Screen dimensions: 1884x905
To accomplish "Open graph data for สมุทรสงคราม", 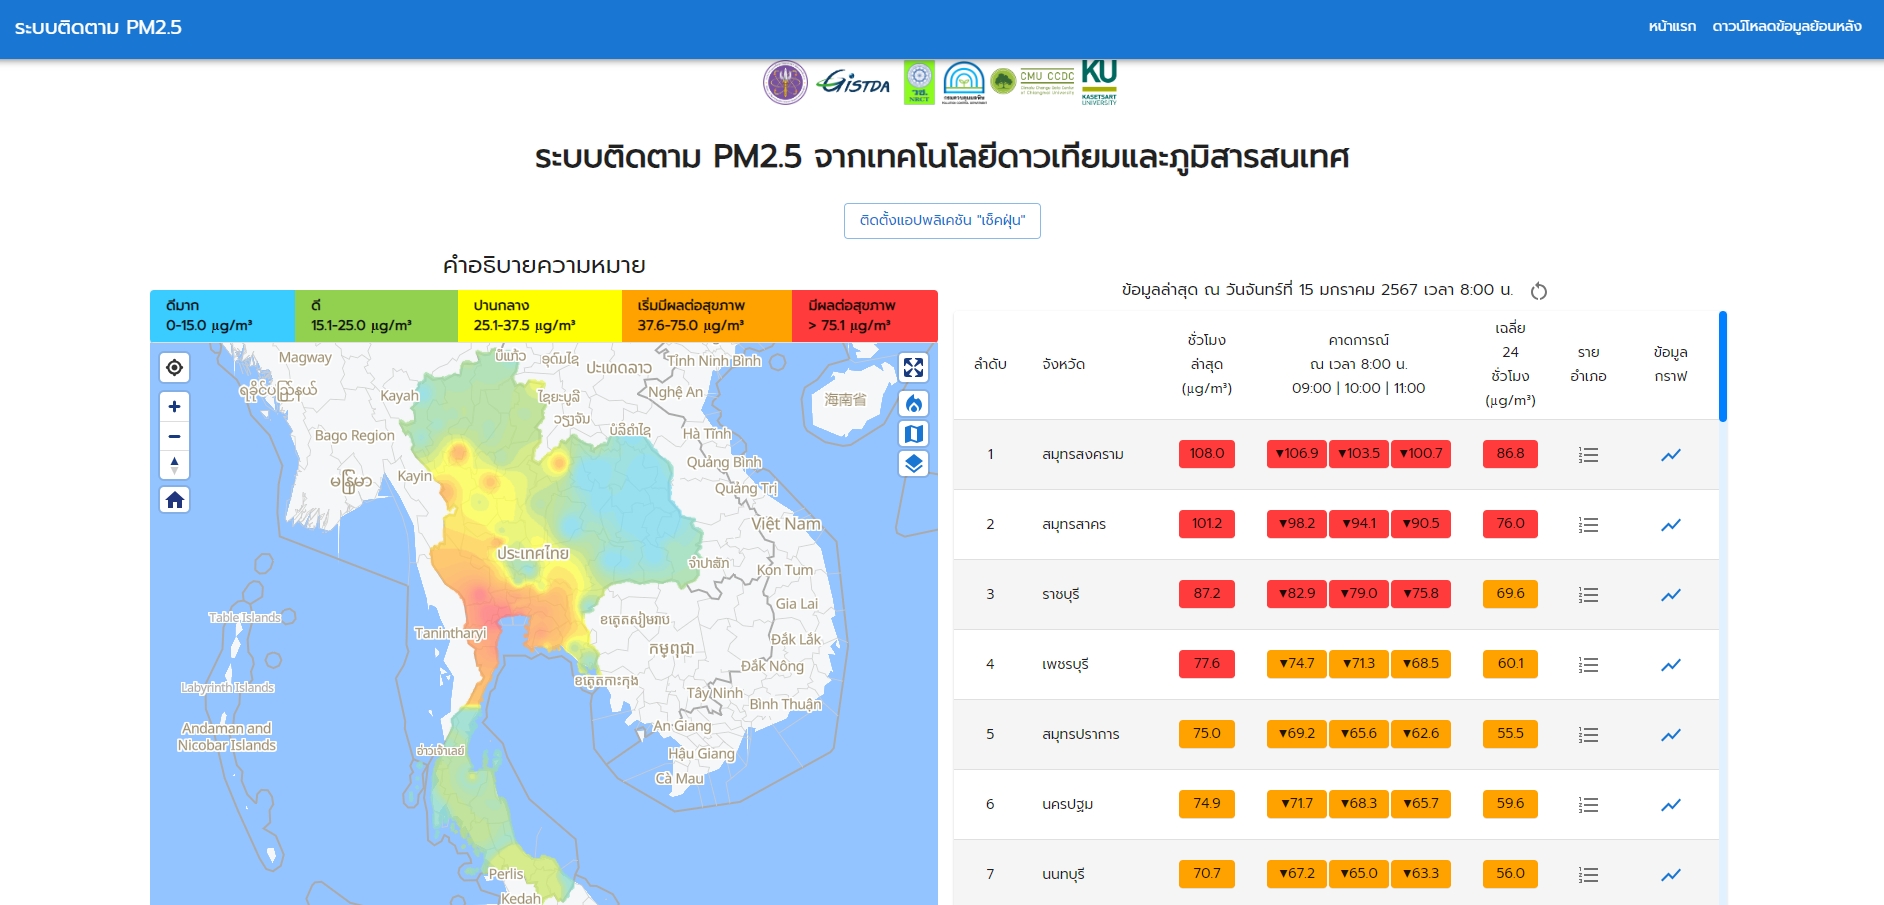I will (1670, 455).
